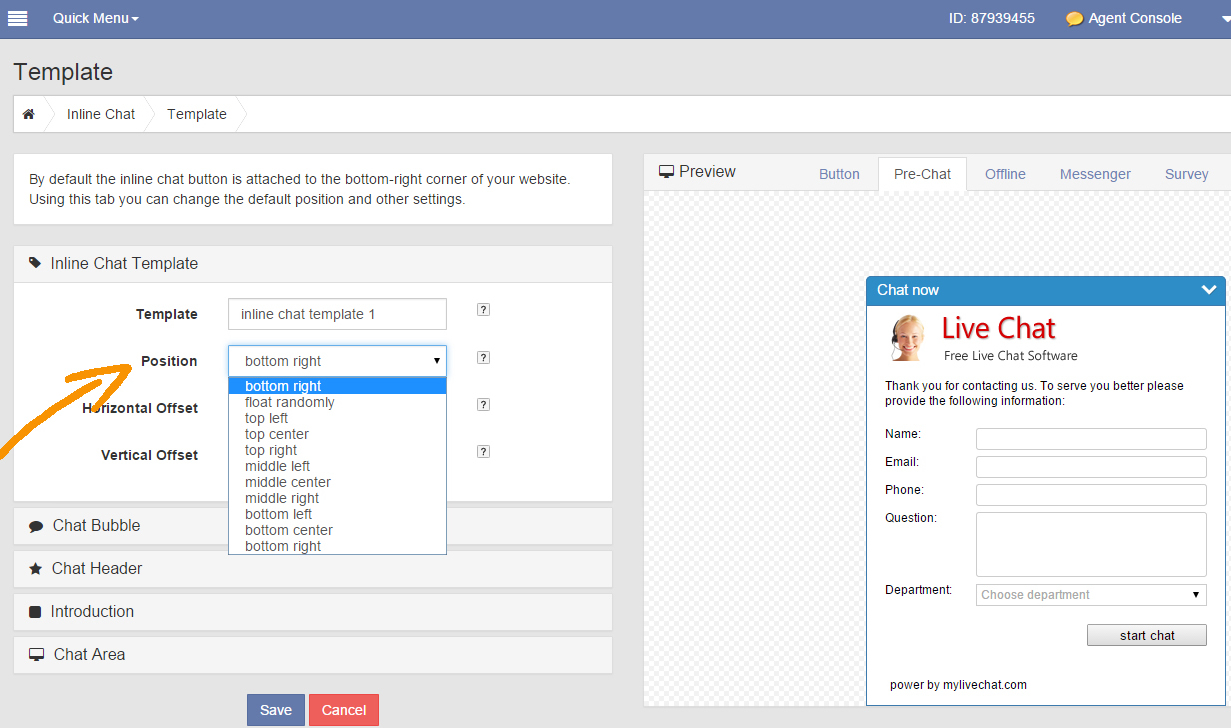
Task: Click help icon next to Position dropdown
Action: click(483, 357)
